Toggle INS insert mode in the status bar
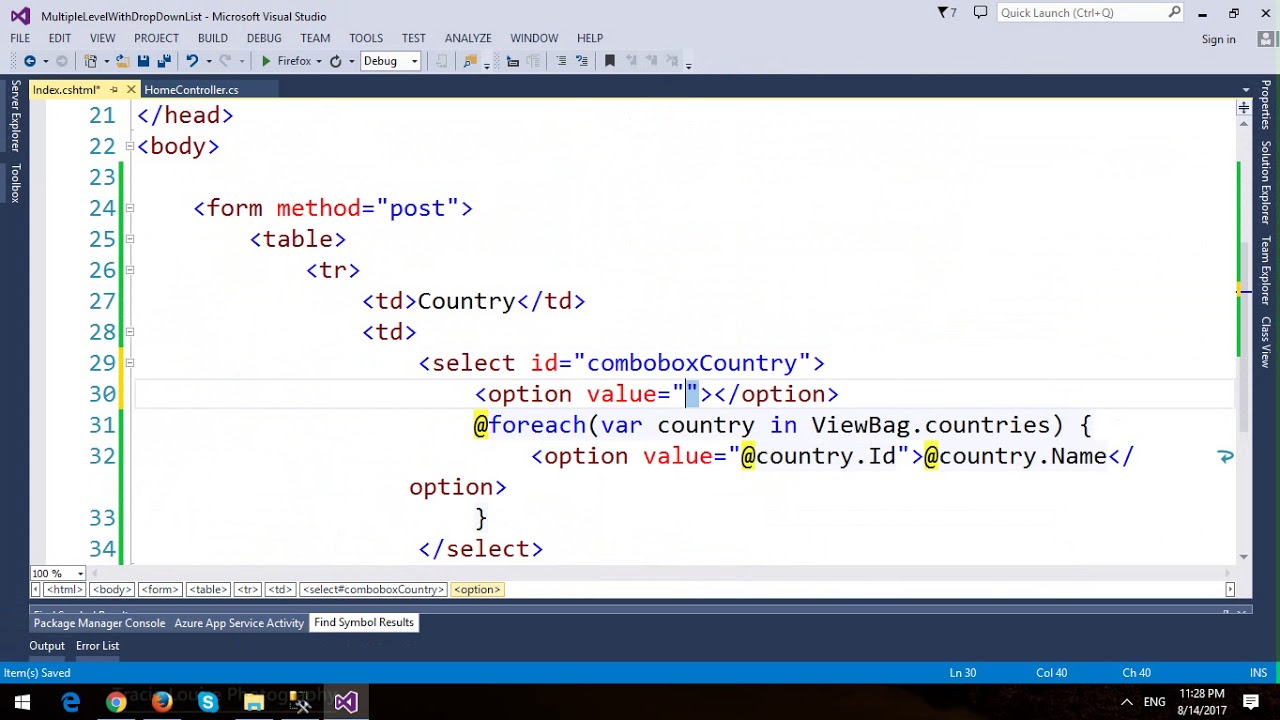The height and width of the screenshot is (720, 1280). click(x=1258, y=673)
